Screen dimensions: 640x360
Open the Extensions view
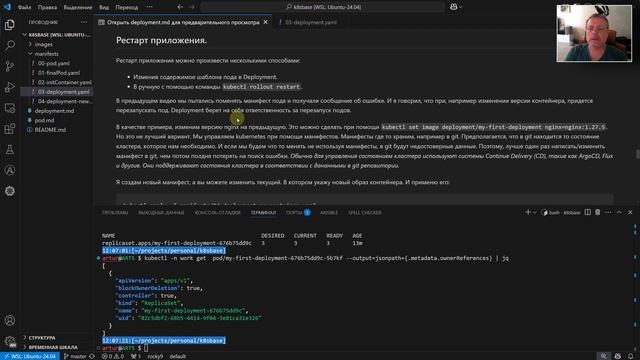pyautogui.click(x=10, y=129)
